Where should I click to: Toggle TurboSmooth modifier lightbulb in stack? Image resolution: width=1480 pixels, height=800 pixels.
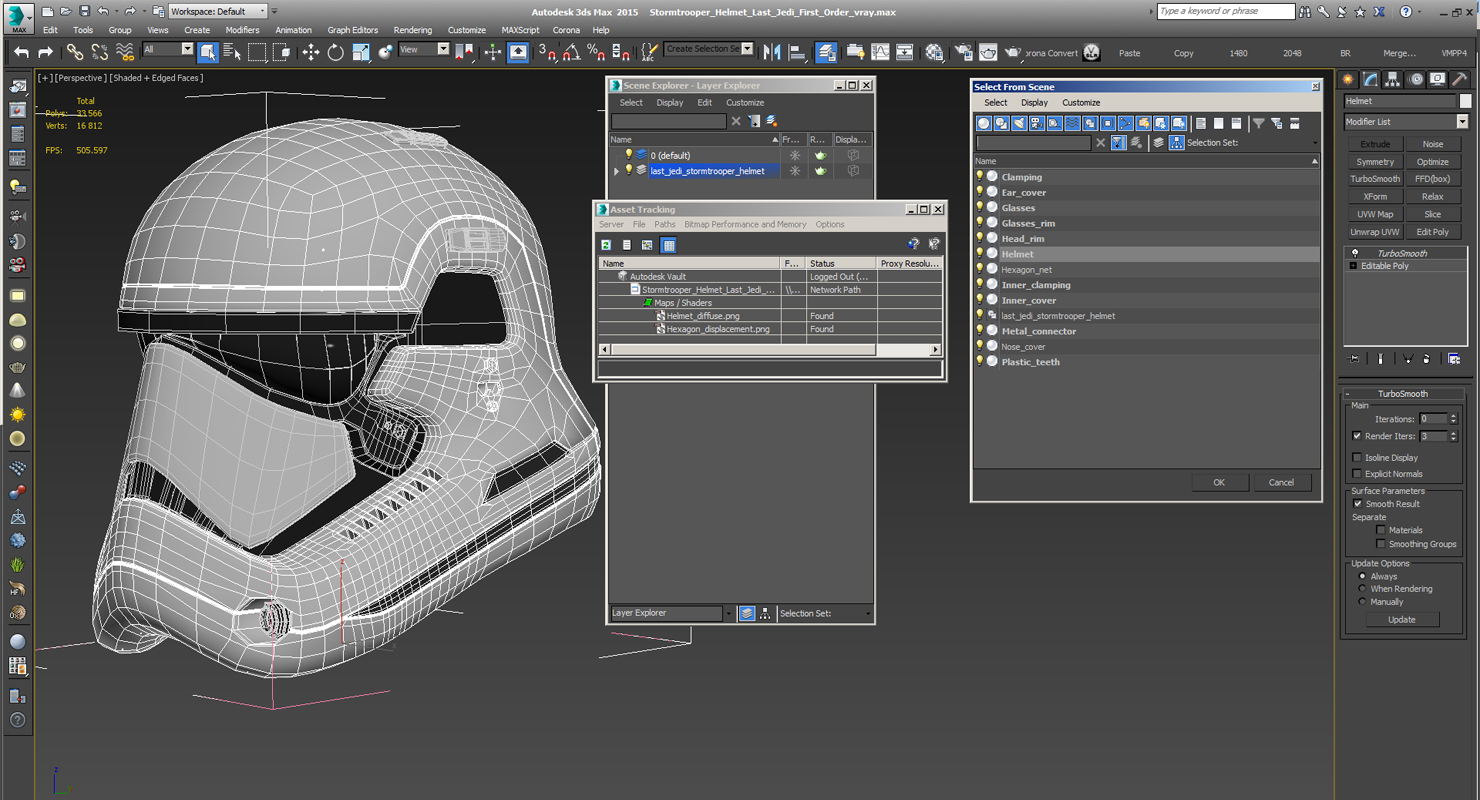(1355, 253)
